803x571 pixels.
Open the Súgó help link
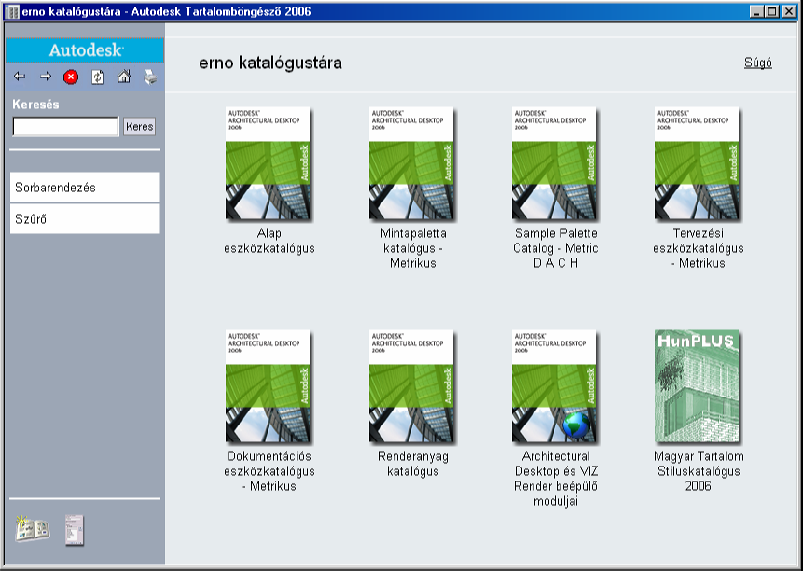pyautogui.click(x=757, y=63)
